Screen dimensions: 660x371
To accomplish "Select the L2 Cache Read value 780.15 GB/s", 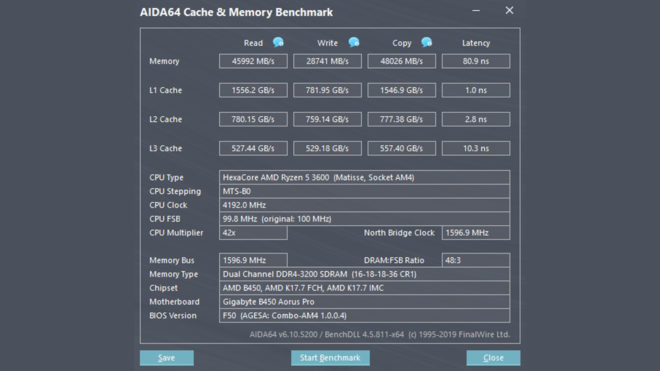I will pyautogui.click(x=253, y=119).
